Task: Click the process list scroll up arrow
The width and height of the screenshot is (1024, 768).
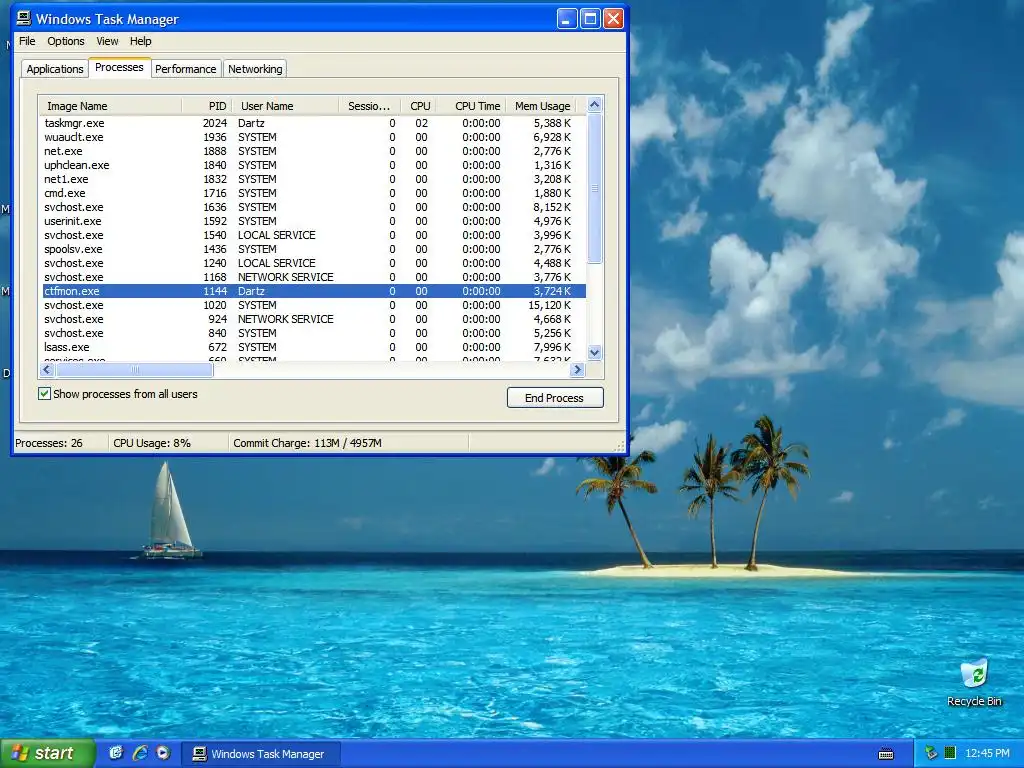Action: [x=594, y=104]
